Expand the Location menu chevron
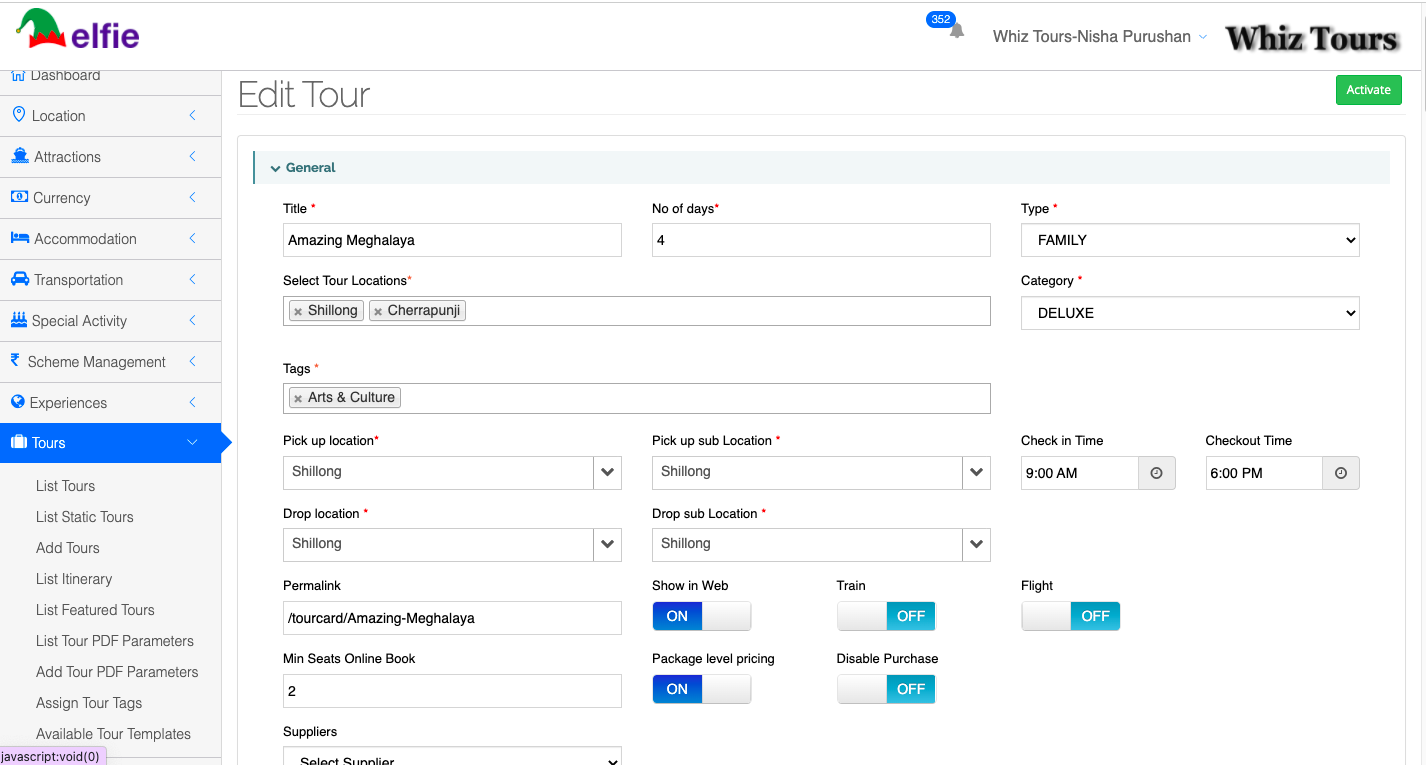Screen dimensions: 1426x765 (193, 115)
